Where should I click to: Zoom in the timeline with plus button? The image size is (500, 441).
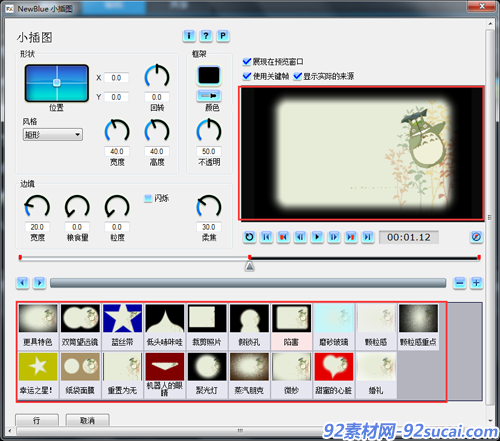(476, 283)
